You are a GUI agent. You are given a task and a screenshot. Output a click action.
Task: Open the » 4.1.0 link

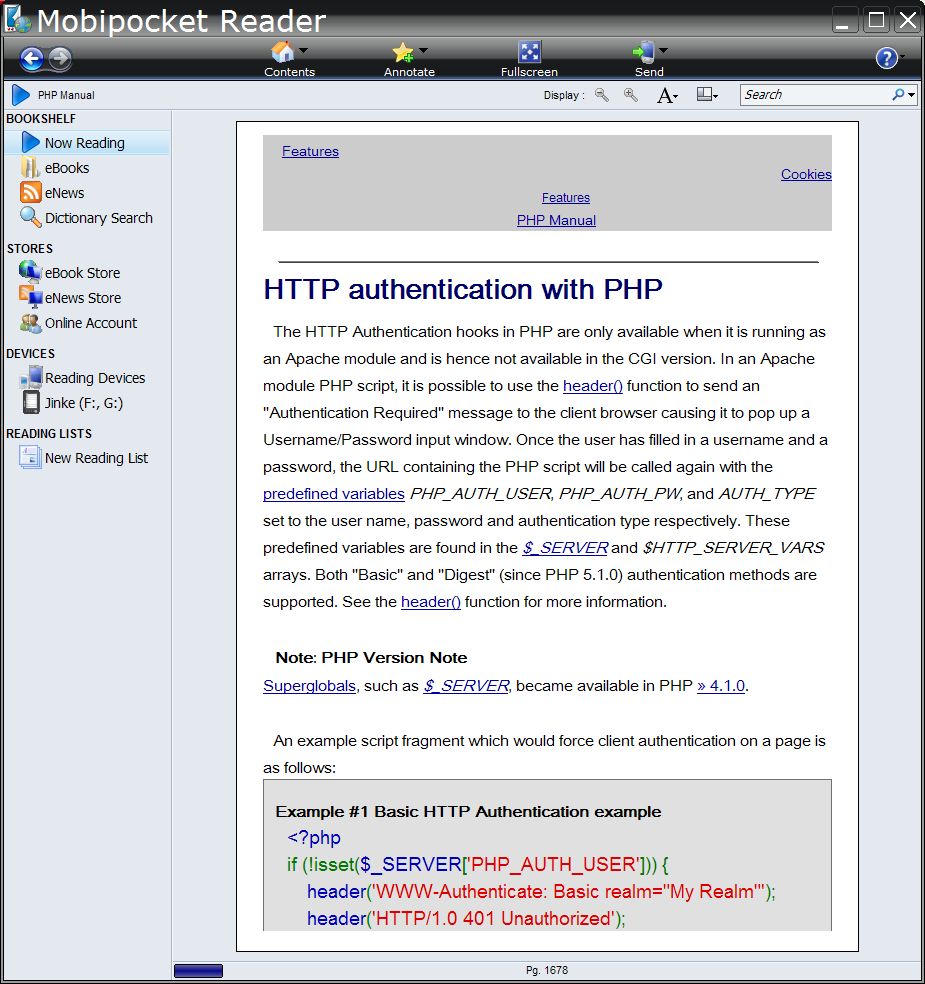point(721,686)
